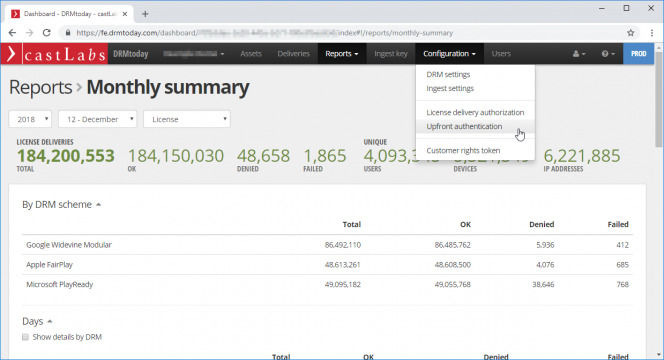Collapse the Days section
Viewport: 664px width, 360px height.
click(x=37, y=321)
